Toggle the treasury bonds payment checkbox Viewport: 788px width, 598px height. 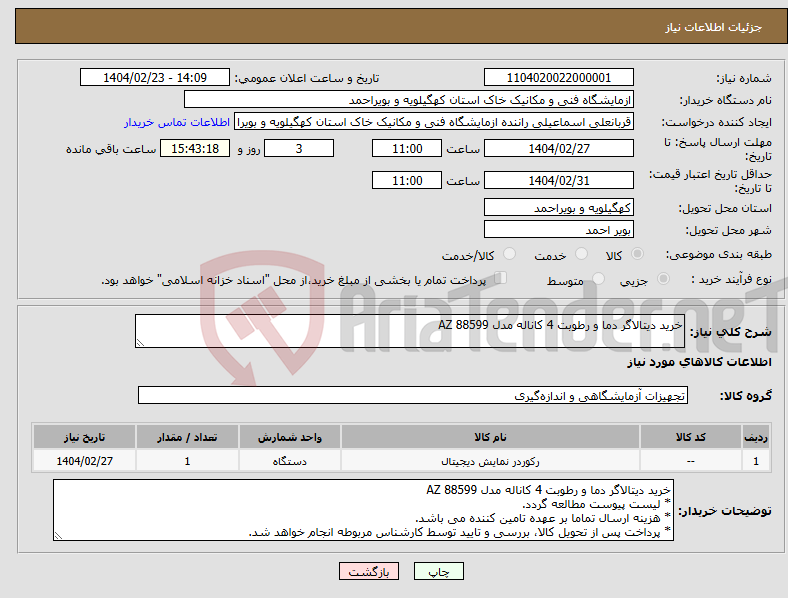tap(501, 277)
